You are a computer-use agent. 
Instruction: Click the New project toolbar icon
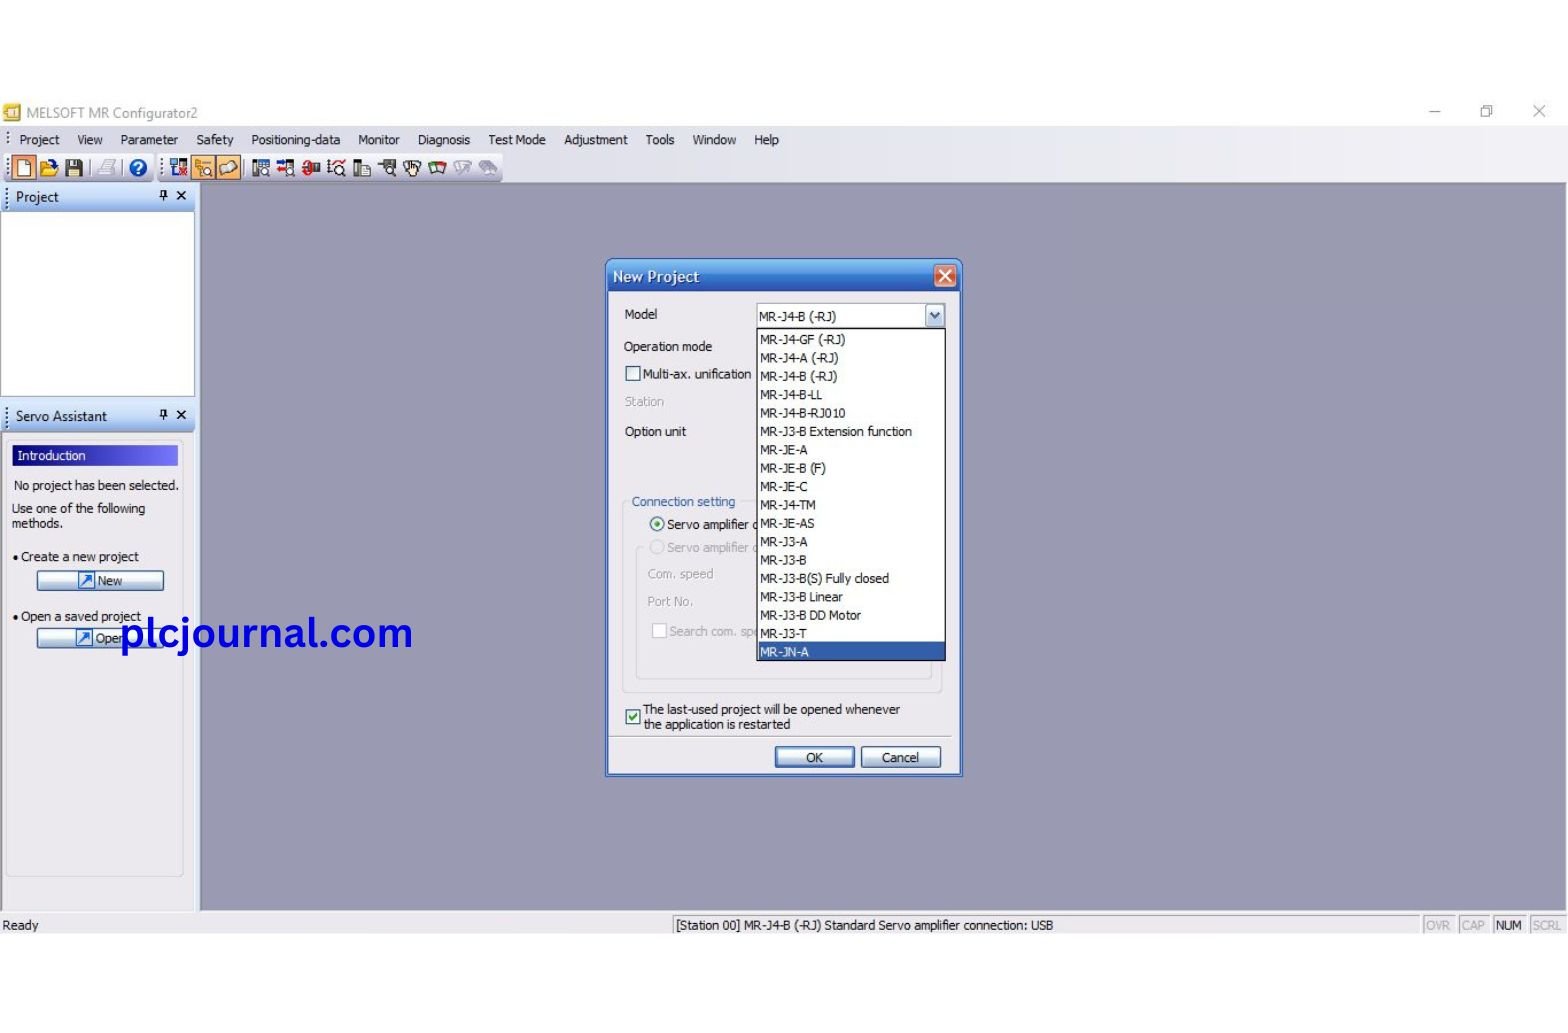coord(24,168)
